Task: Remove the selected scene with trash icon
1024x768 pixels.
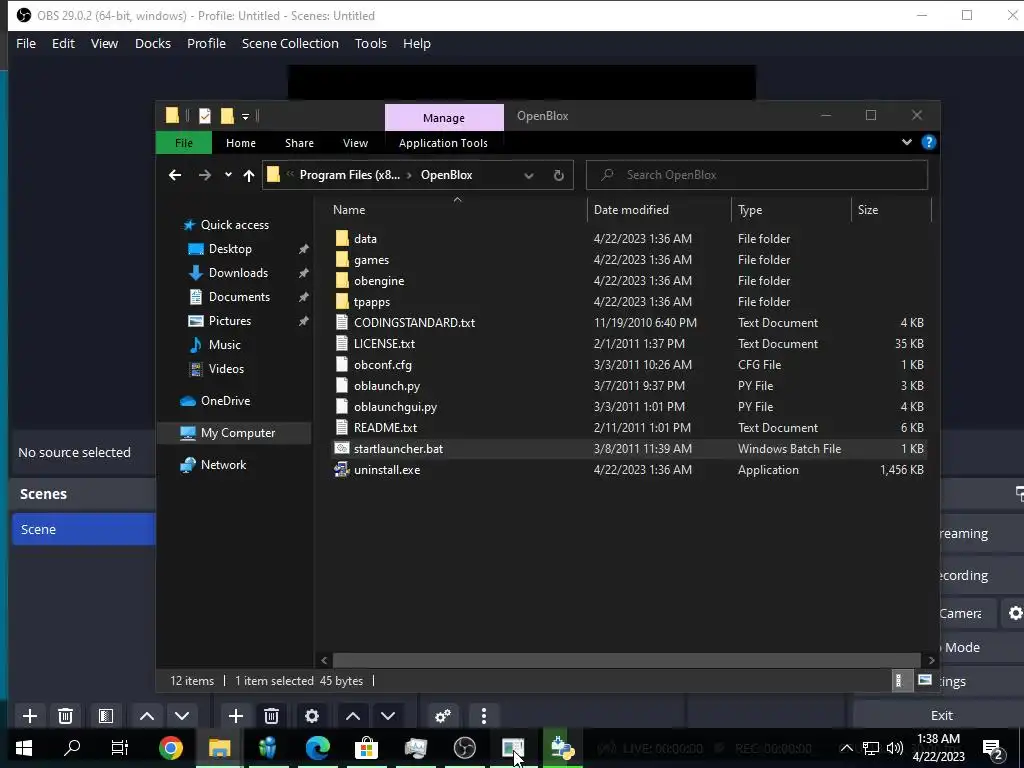Action: point(65,716)
